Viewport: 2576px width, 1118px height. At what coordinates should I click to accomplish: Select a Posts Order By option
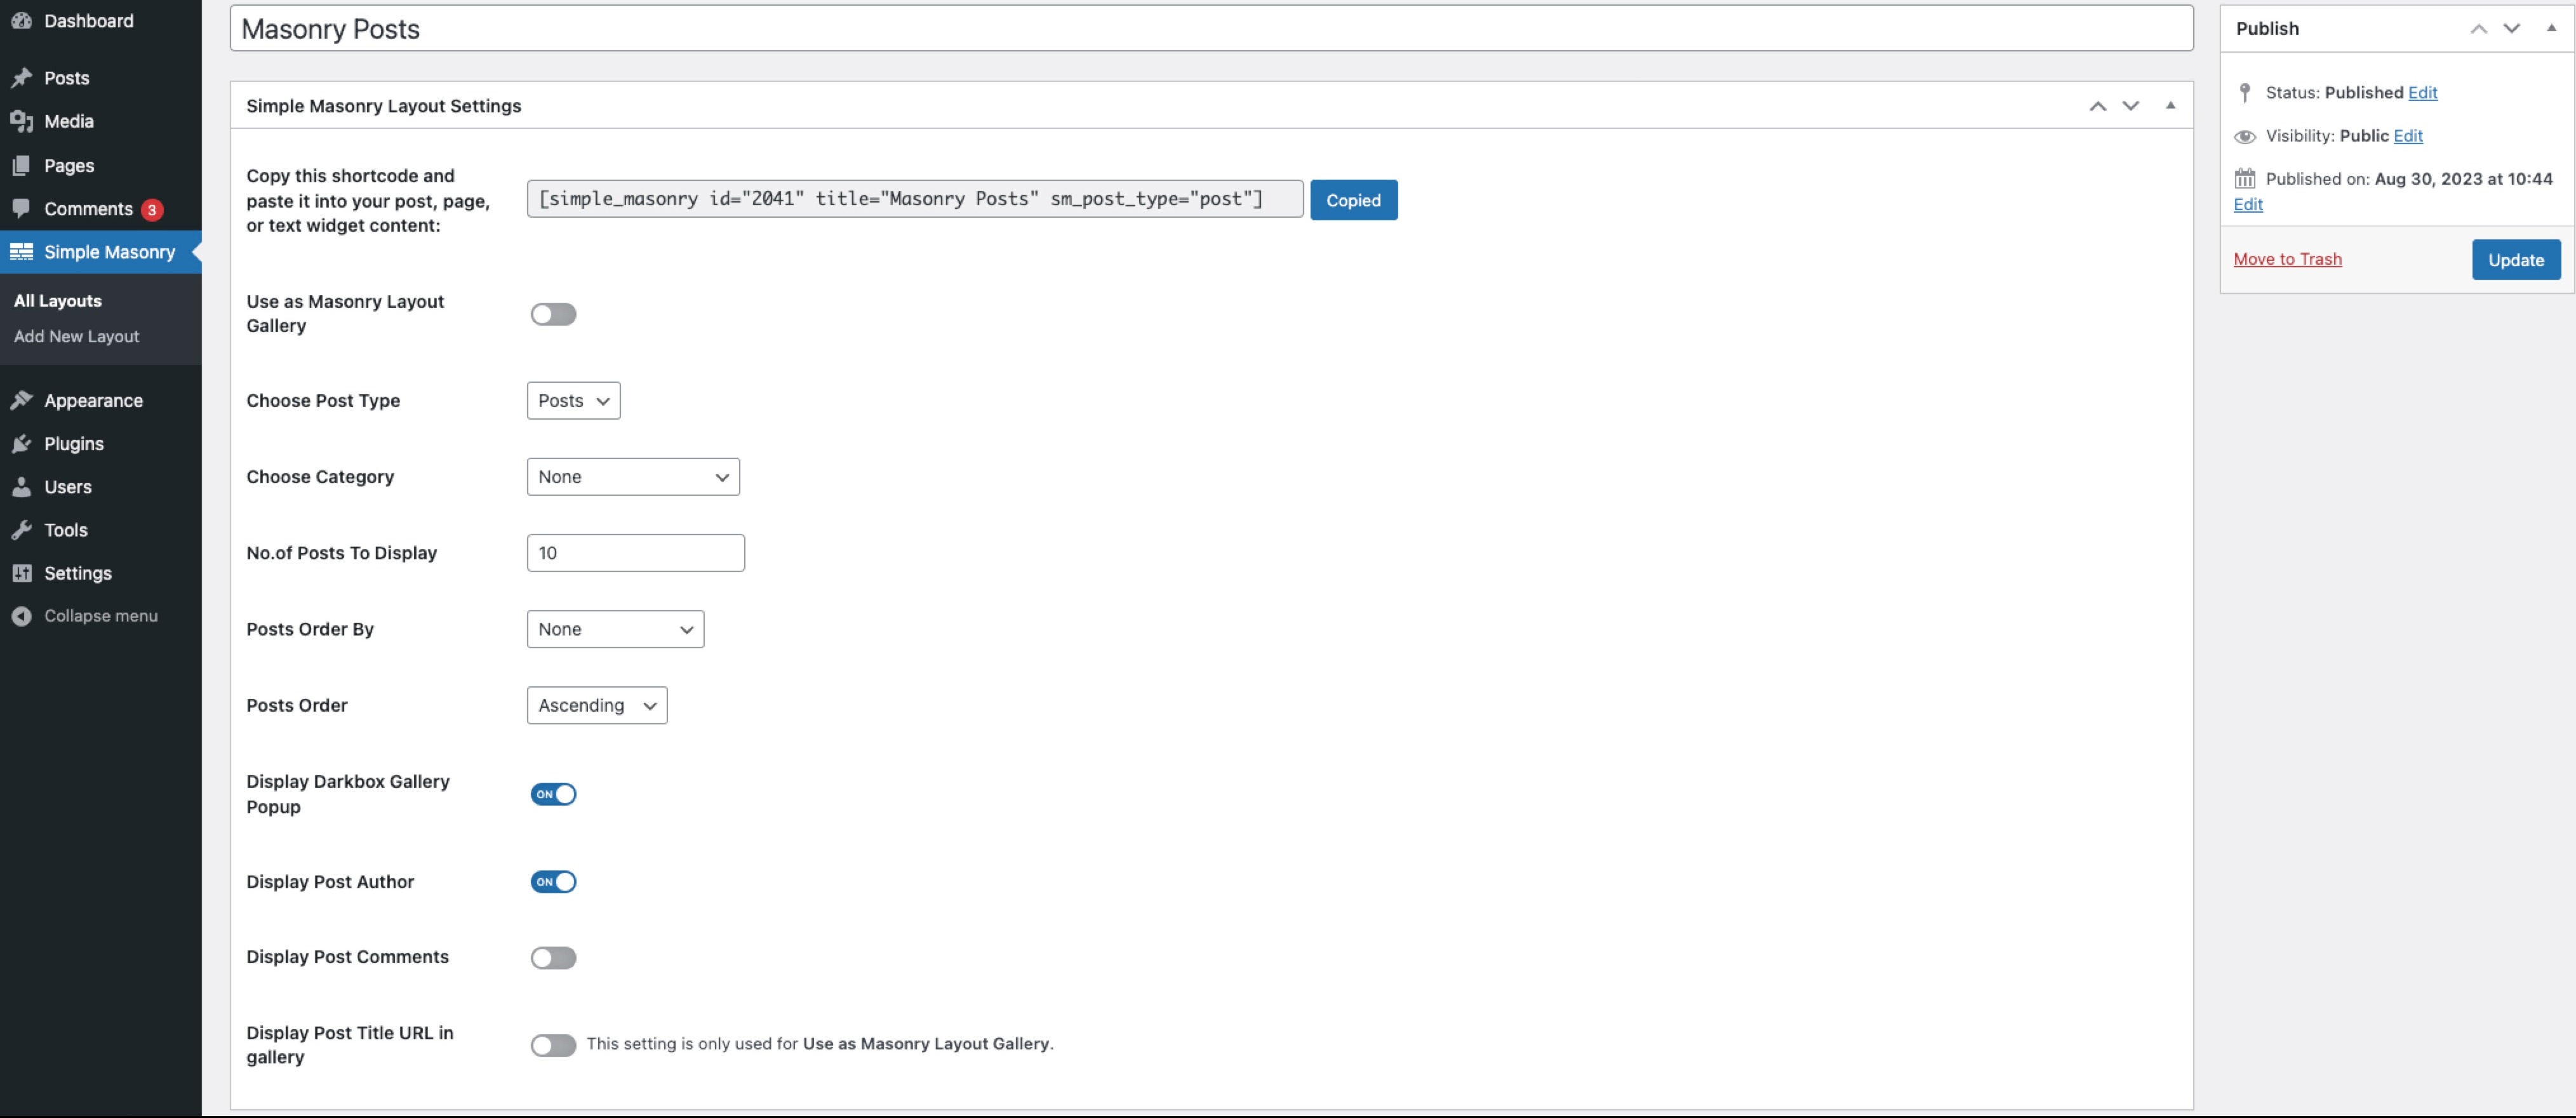[x=615, y=627]
